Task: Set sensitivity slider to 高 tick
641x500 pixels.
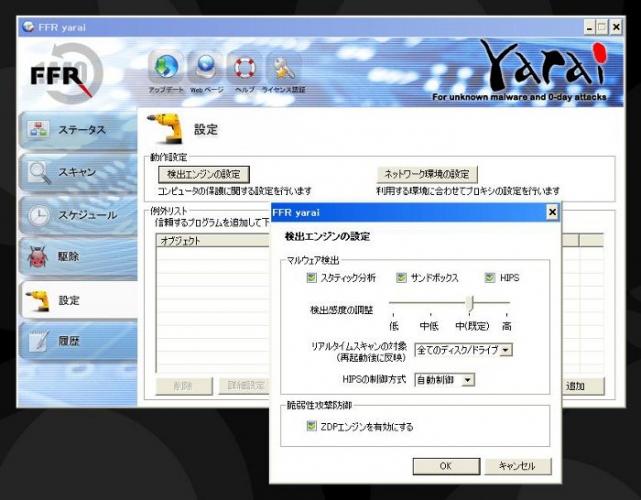Action: pos(507,314)
